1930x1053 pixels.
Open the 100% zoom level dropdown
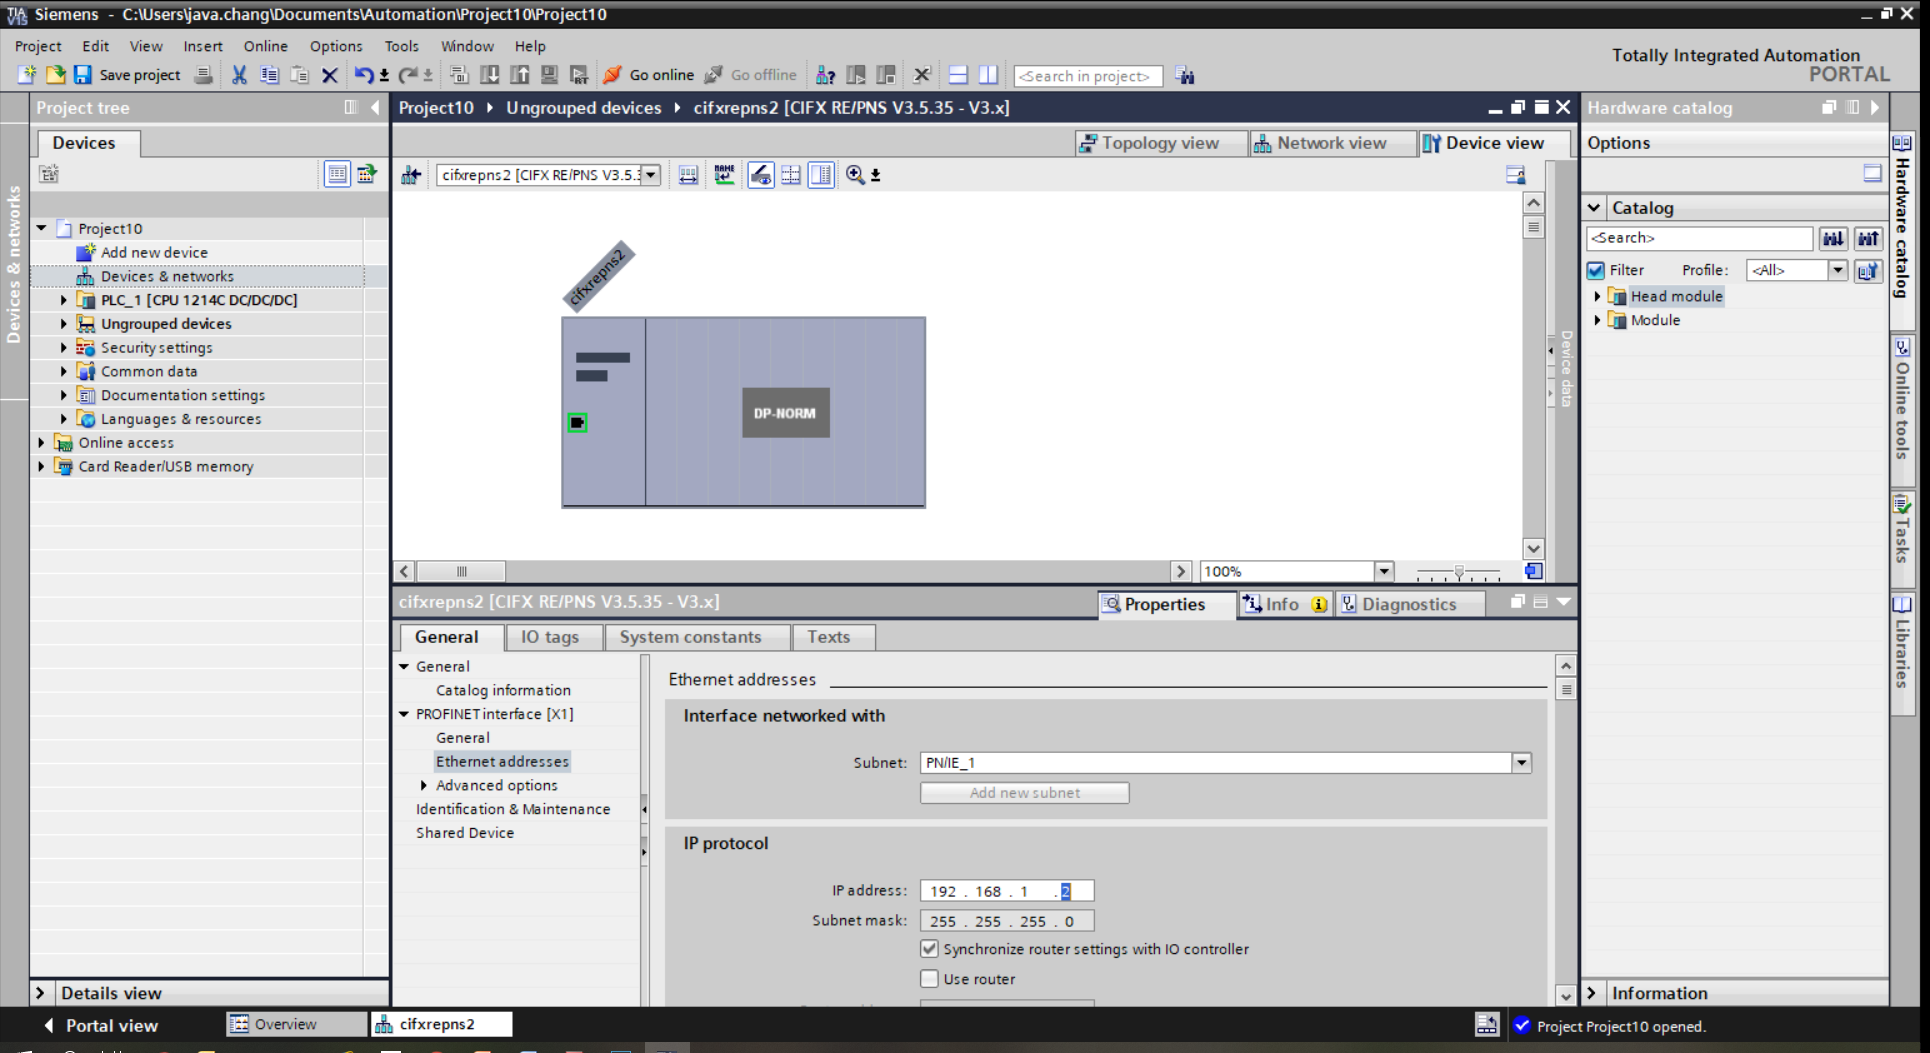(x=1384, y=571)
